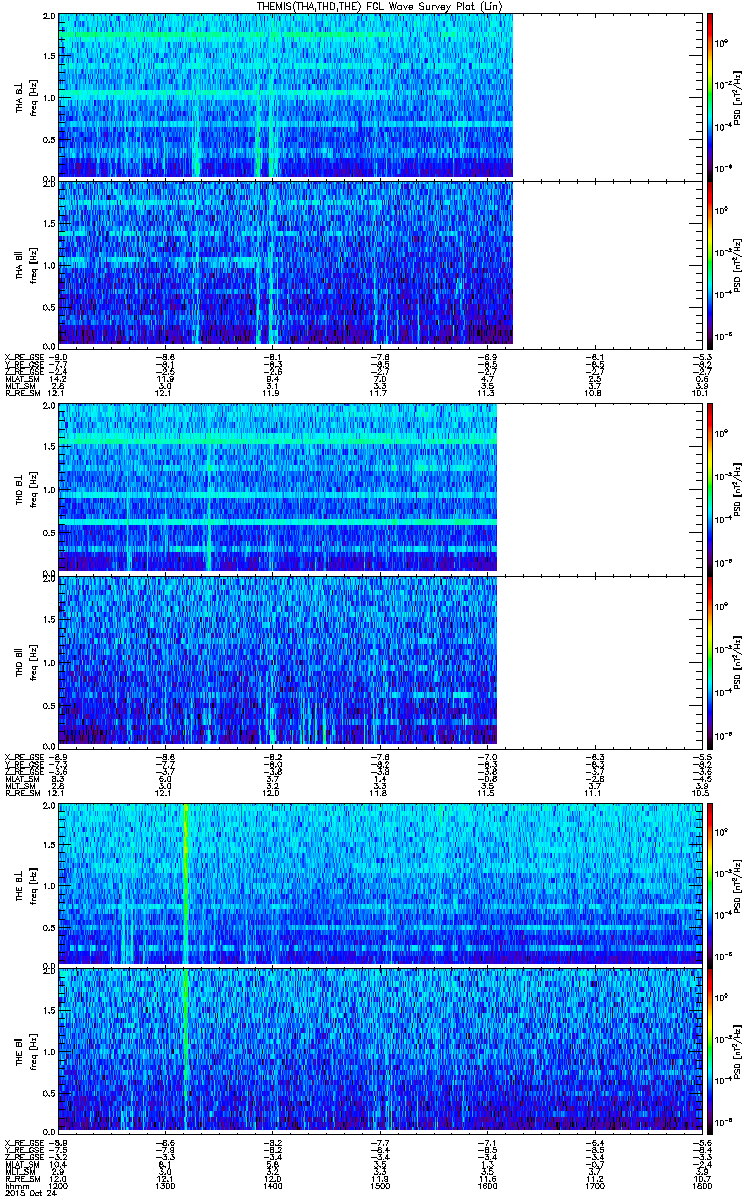Click the R_RE_SM label under THD panels
The width and height of the screenshot is (750, 1200).
[21, 793]
